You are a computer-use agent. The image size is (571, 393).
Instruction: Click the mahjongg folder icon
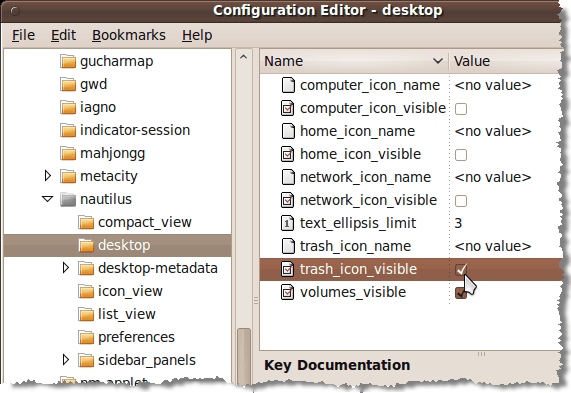pos(68,153)
